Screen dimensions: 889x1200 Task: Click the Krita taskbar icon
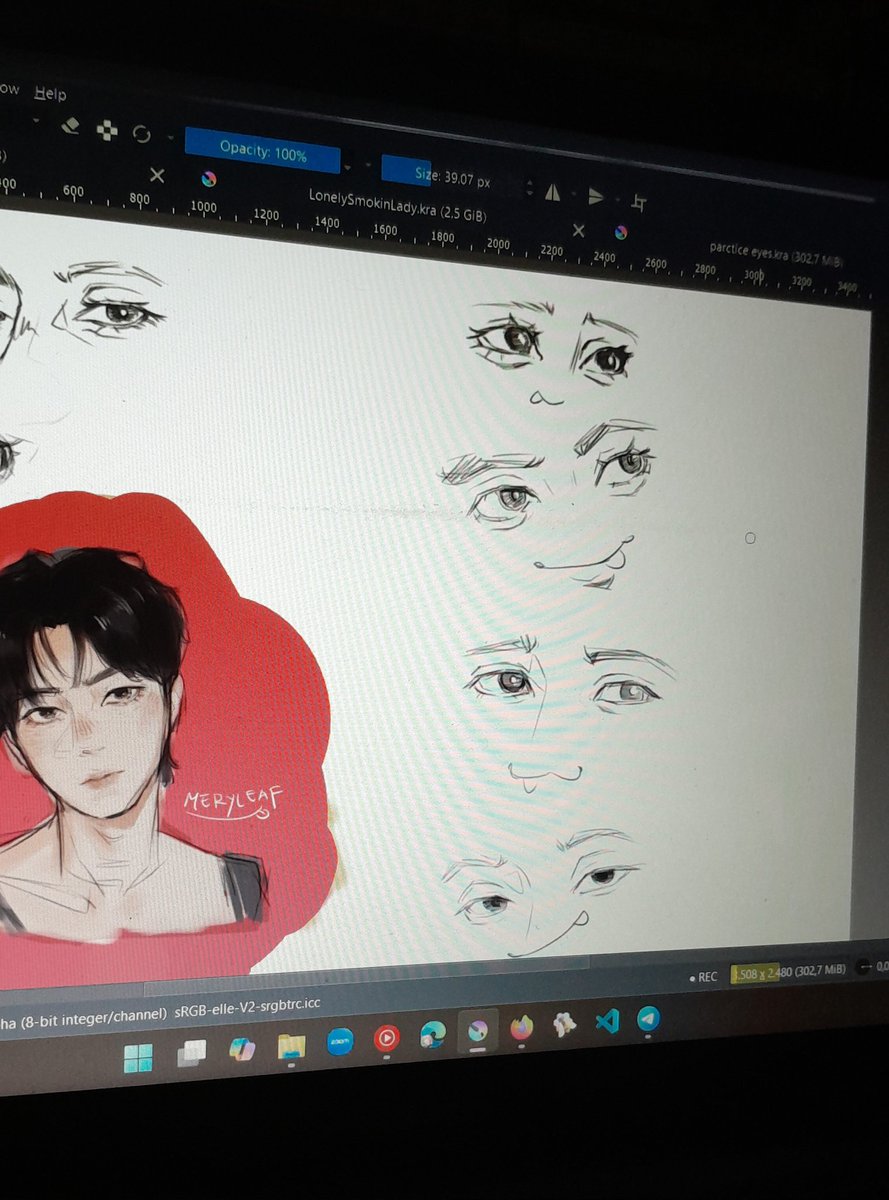click(478, 1030)
